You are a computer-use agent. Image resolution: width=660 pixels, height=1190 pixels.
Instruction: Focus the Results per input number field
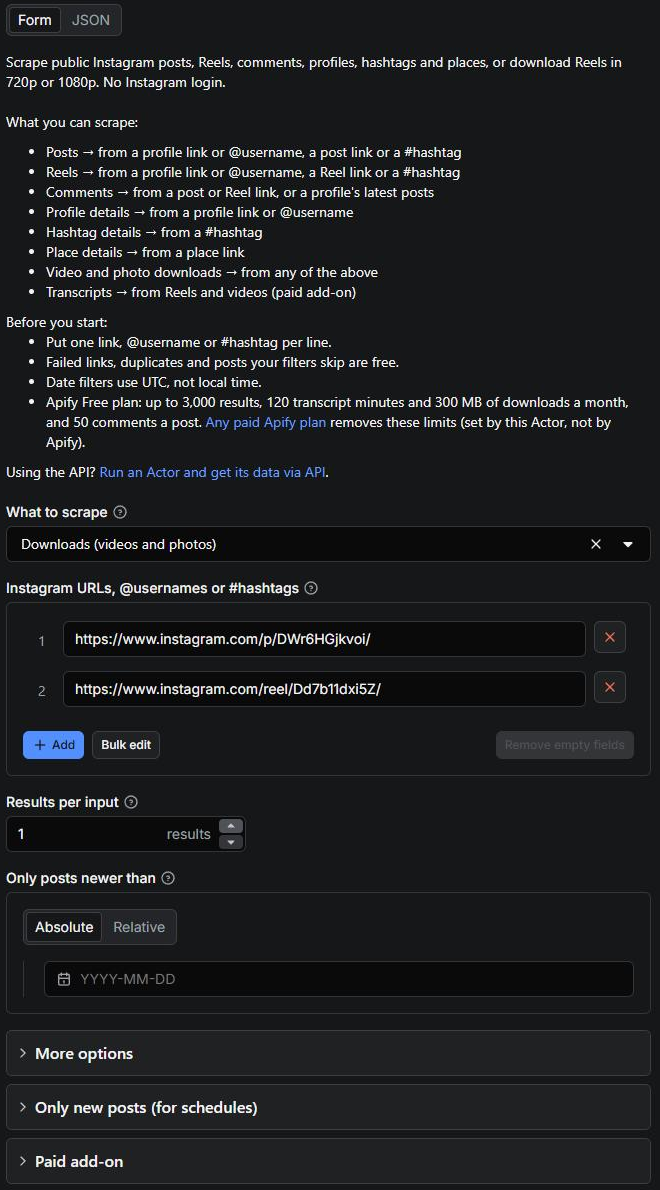point(112,834)
